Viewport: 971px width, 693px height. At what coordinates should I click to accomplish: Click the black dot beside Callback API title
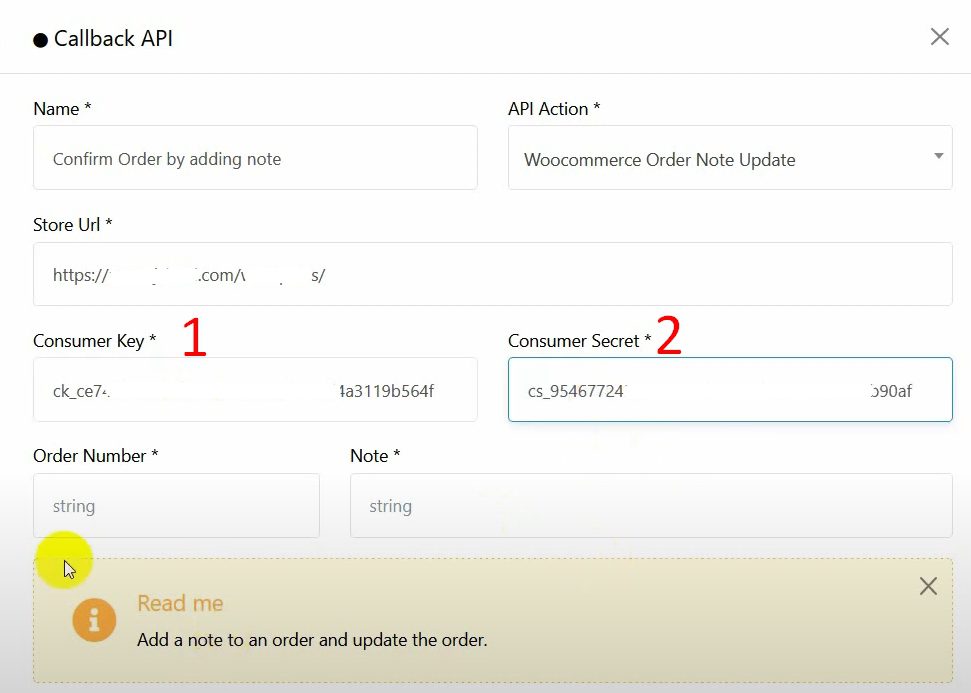point(40,41)
